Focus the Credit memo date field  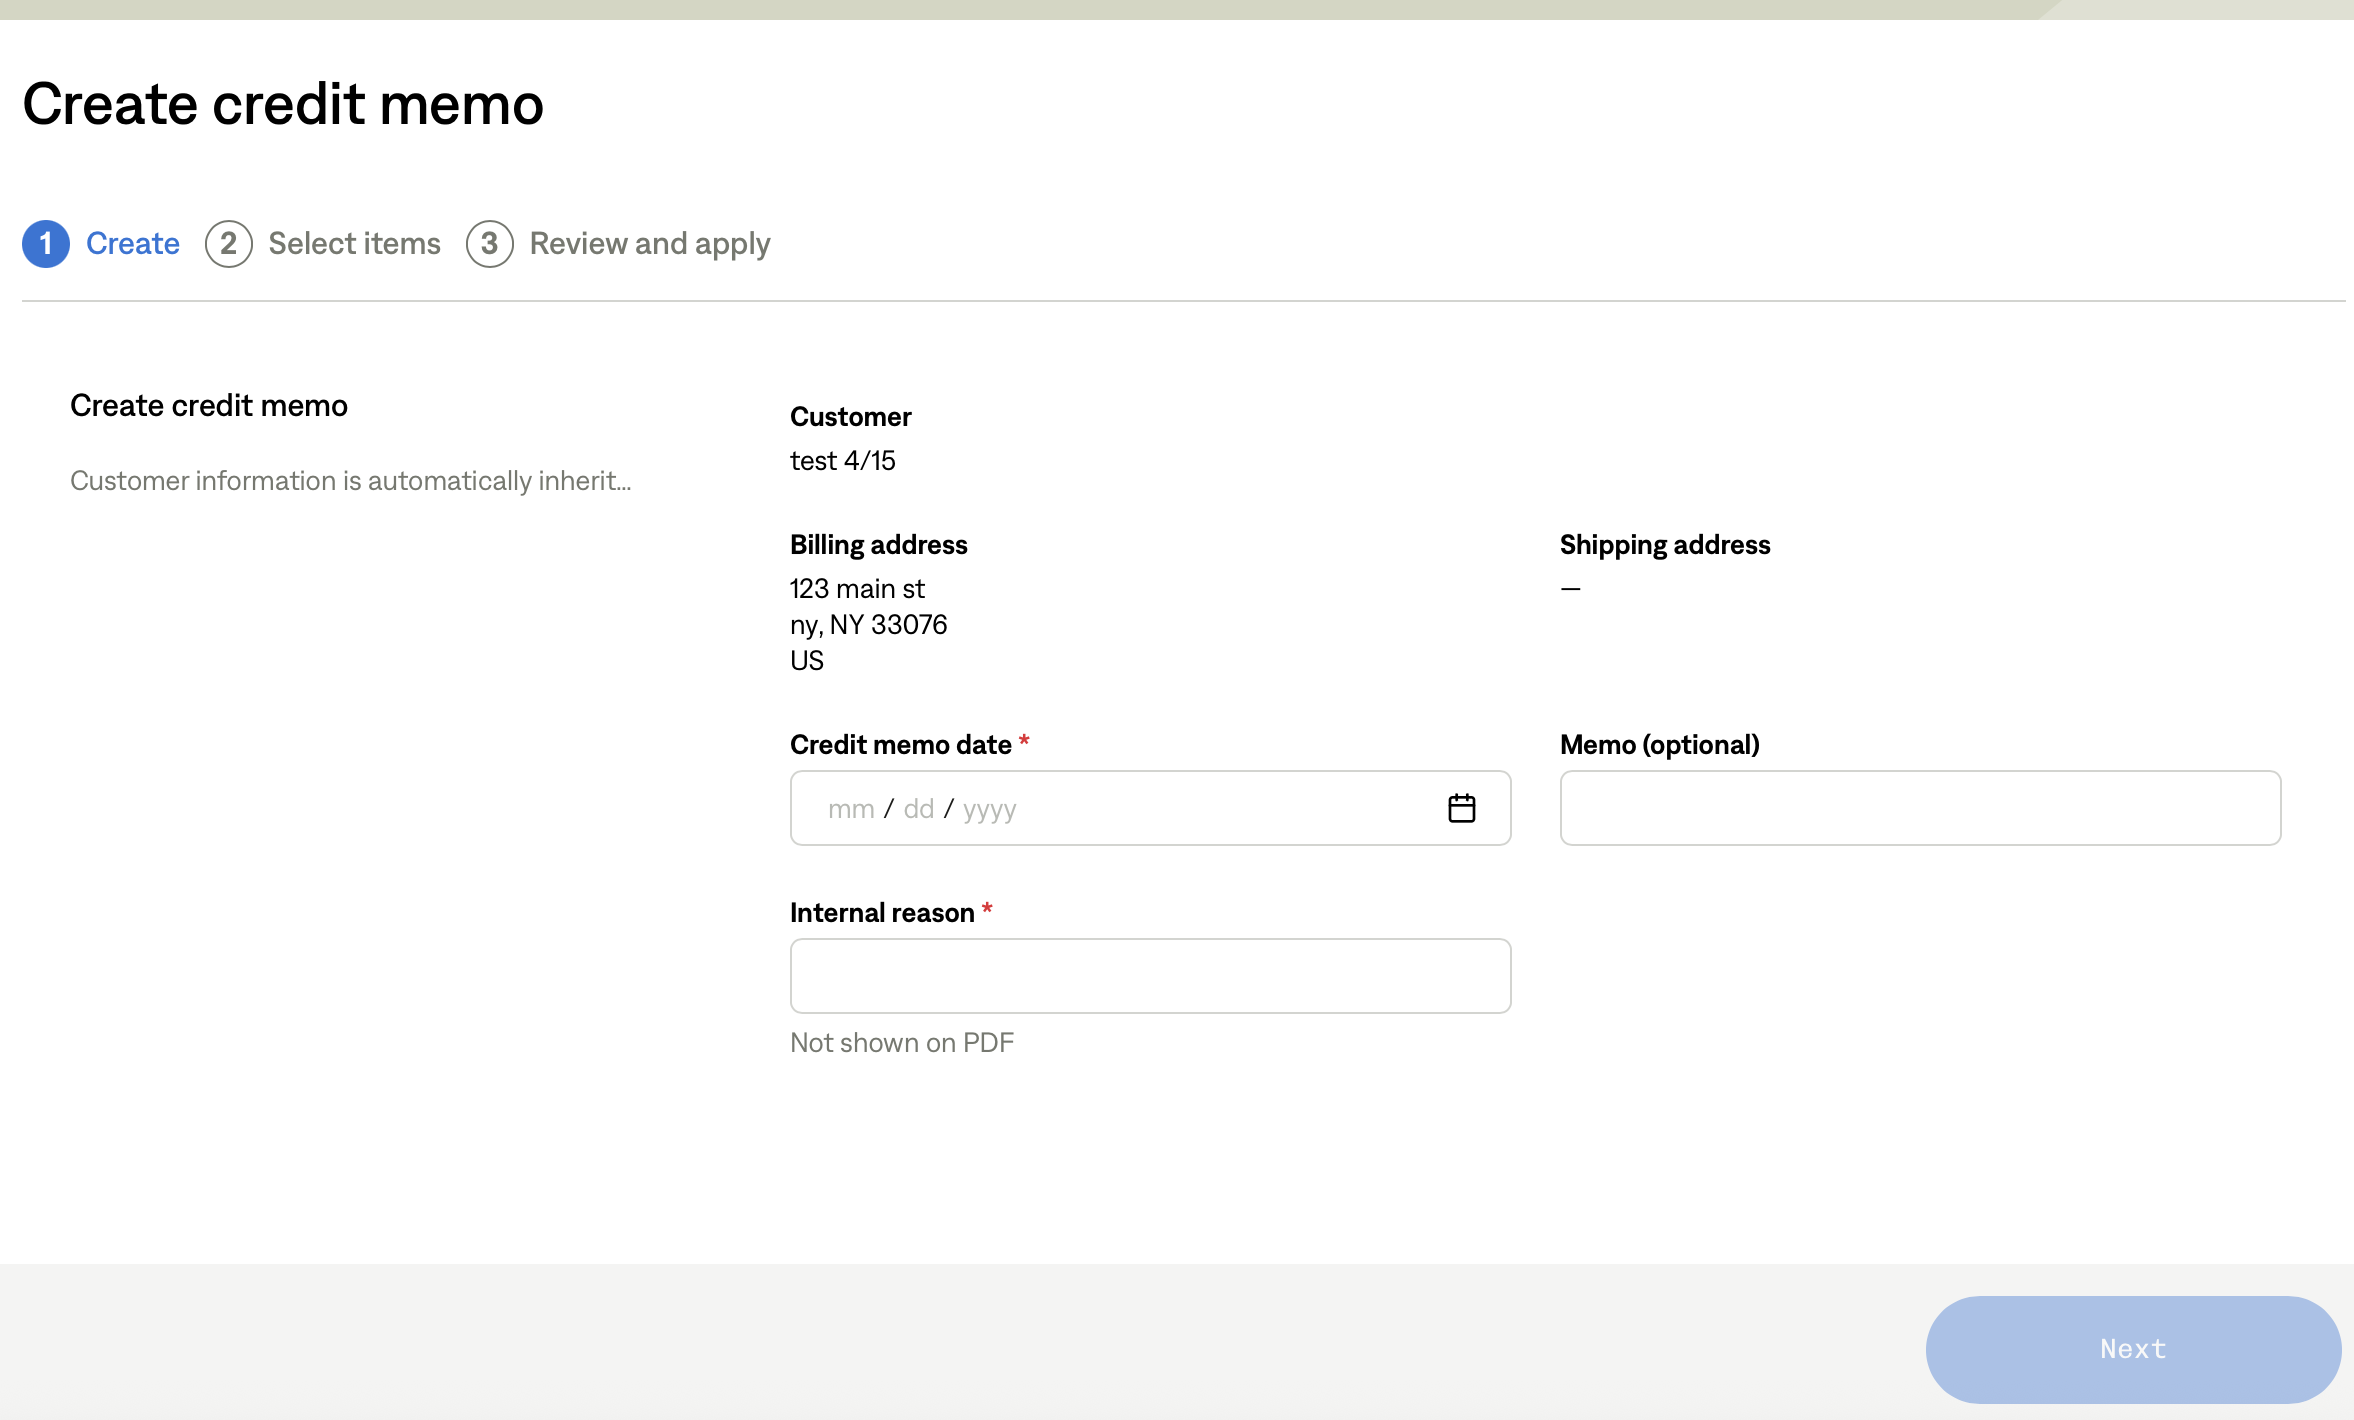1200,808
